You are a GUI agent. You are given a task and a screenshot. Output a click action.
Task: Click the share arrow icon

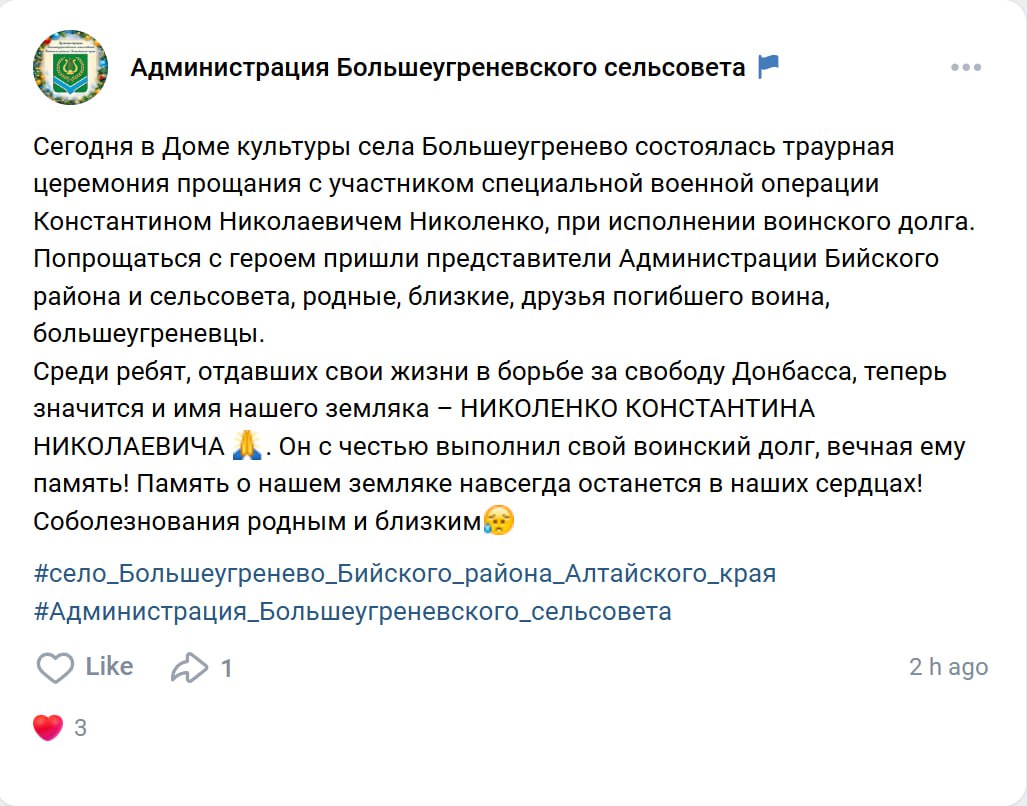click(x=189, y=668)
